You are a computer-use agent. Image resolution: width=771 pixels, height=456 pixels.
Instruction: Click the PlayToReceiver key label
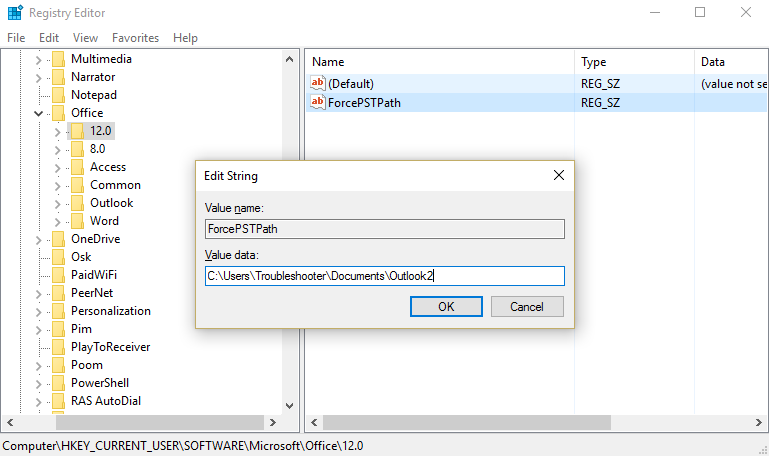coord(110,347)
